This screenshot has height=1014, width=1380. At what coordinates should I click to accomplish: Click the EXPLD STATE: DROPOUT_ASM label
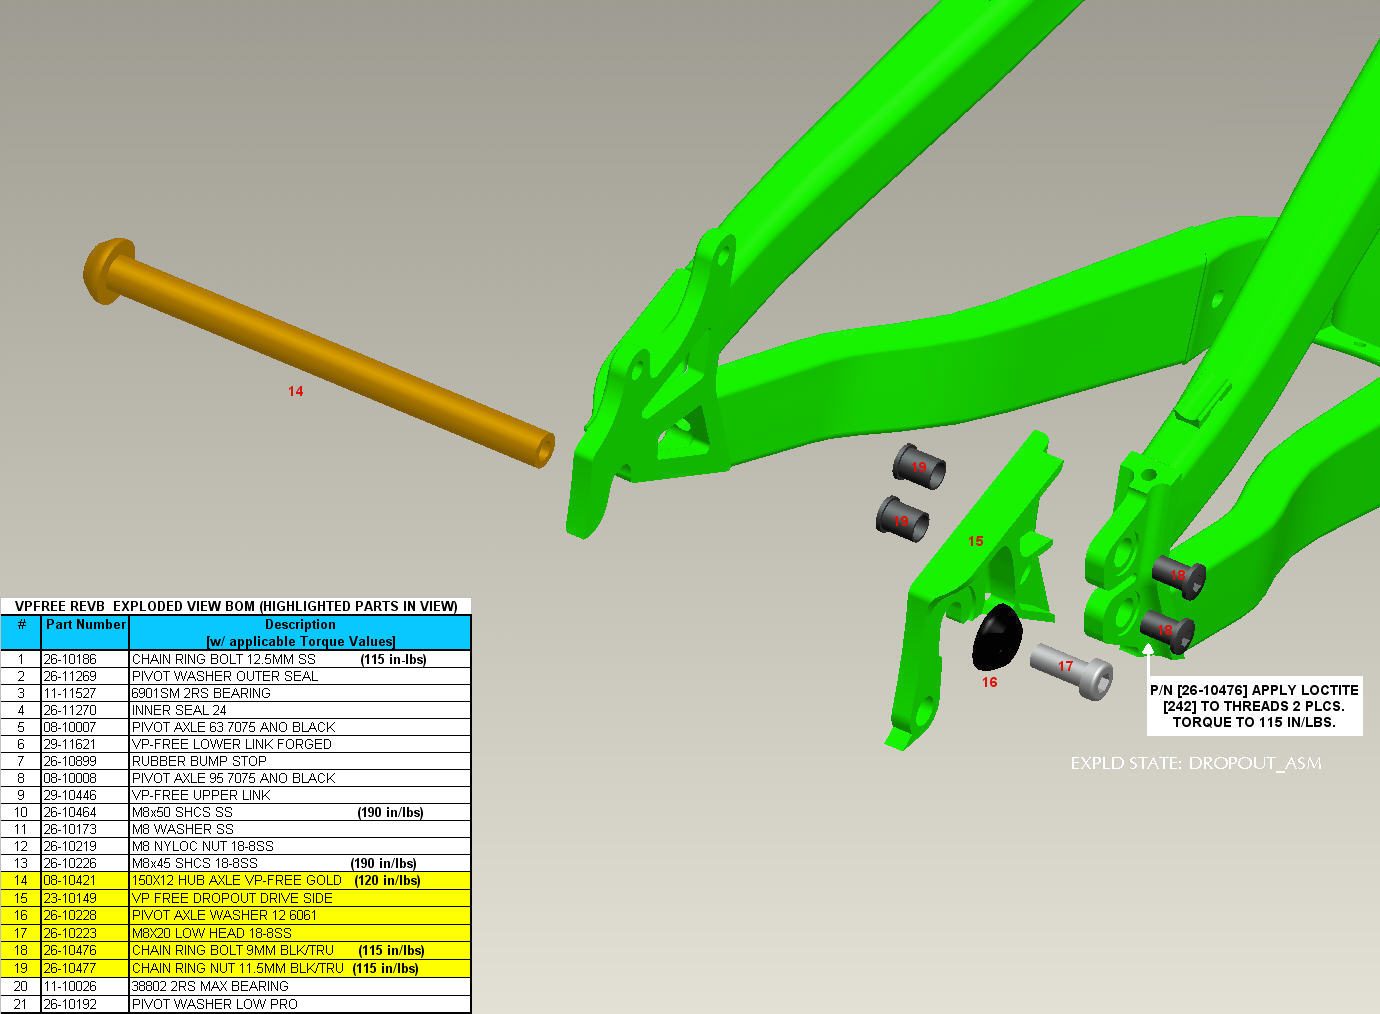click(x=1195, y=764)
